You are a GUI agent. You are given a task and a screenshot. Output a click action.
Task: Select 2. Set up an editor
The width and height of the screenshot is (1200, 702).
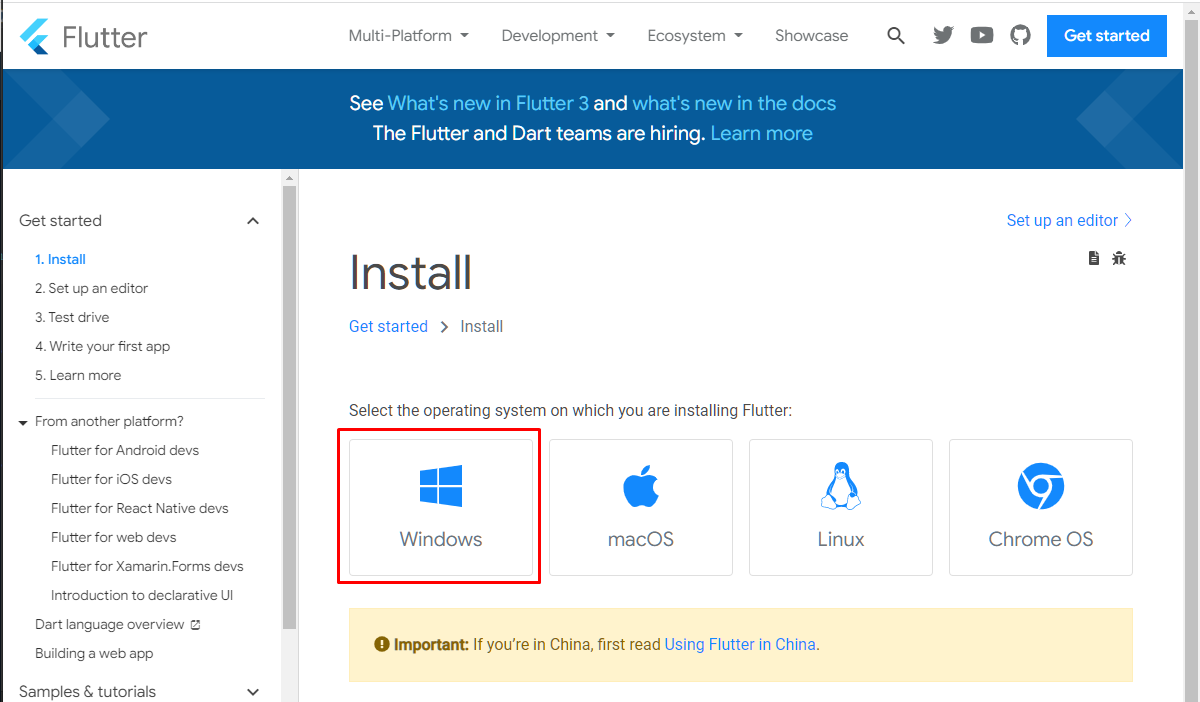pos(91,288)
